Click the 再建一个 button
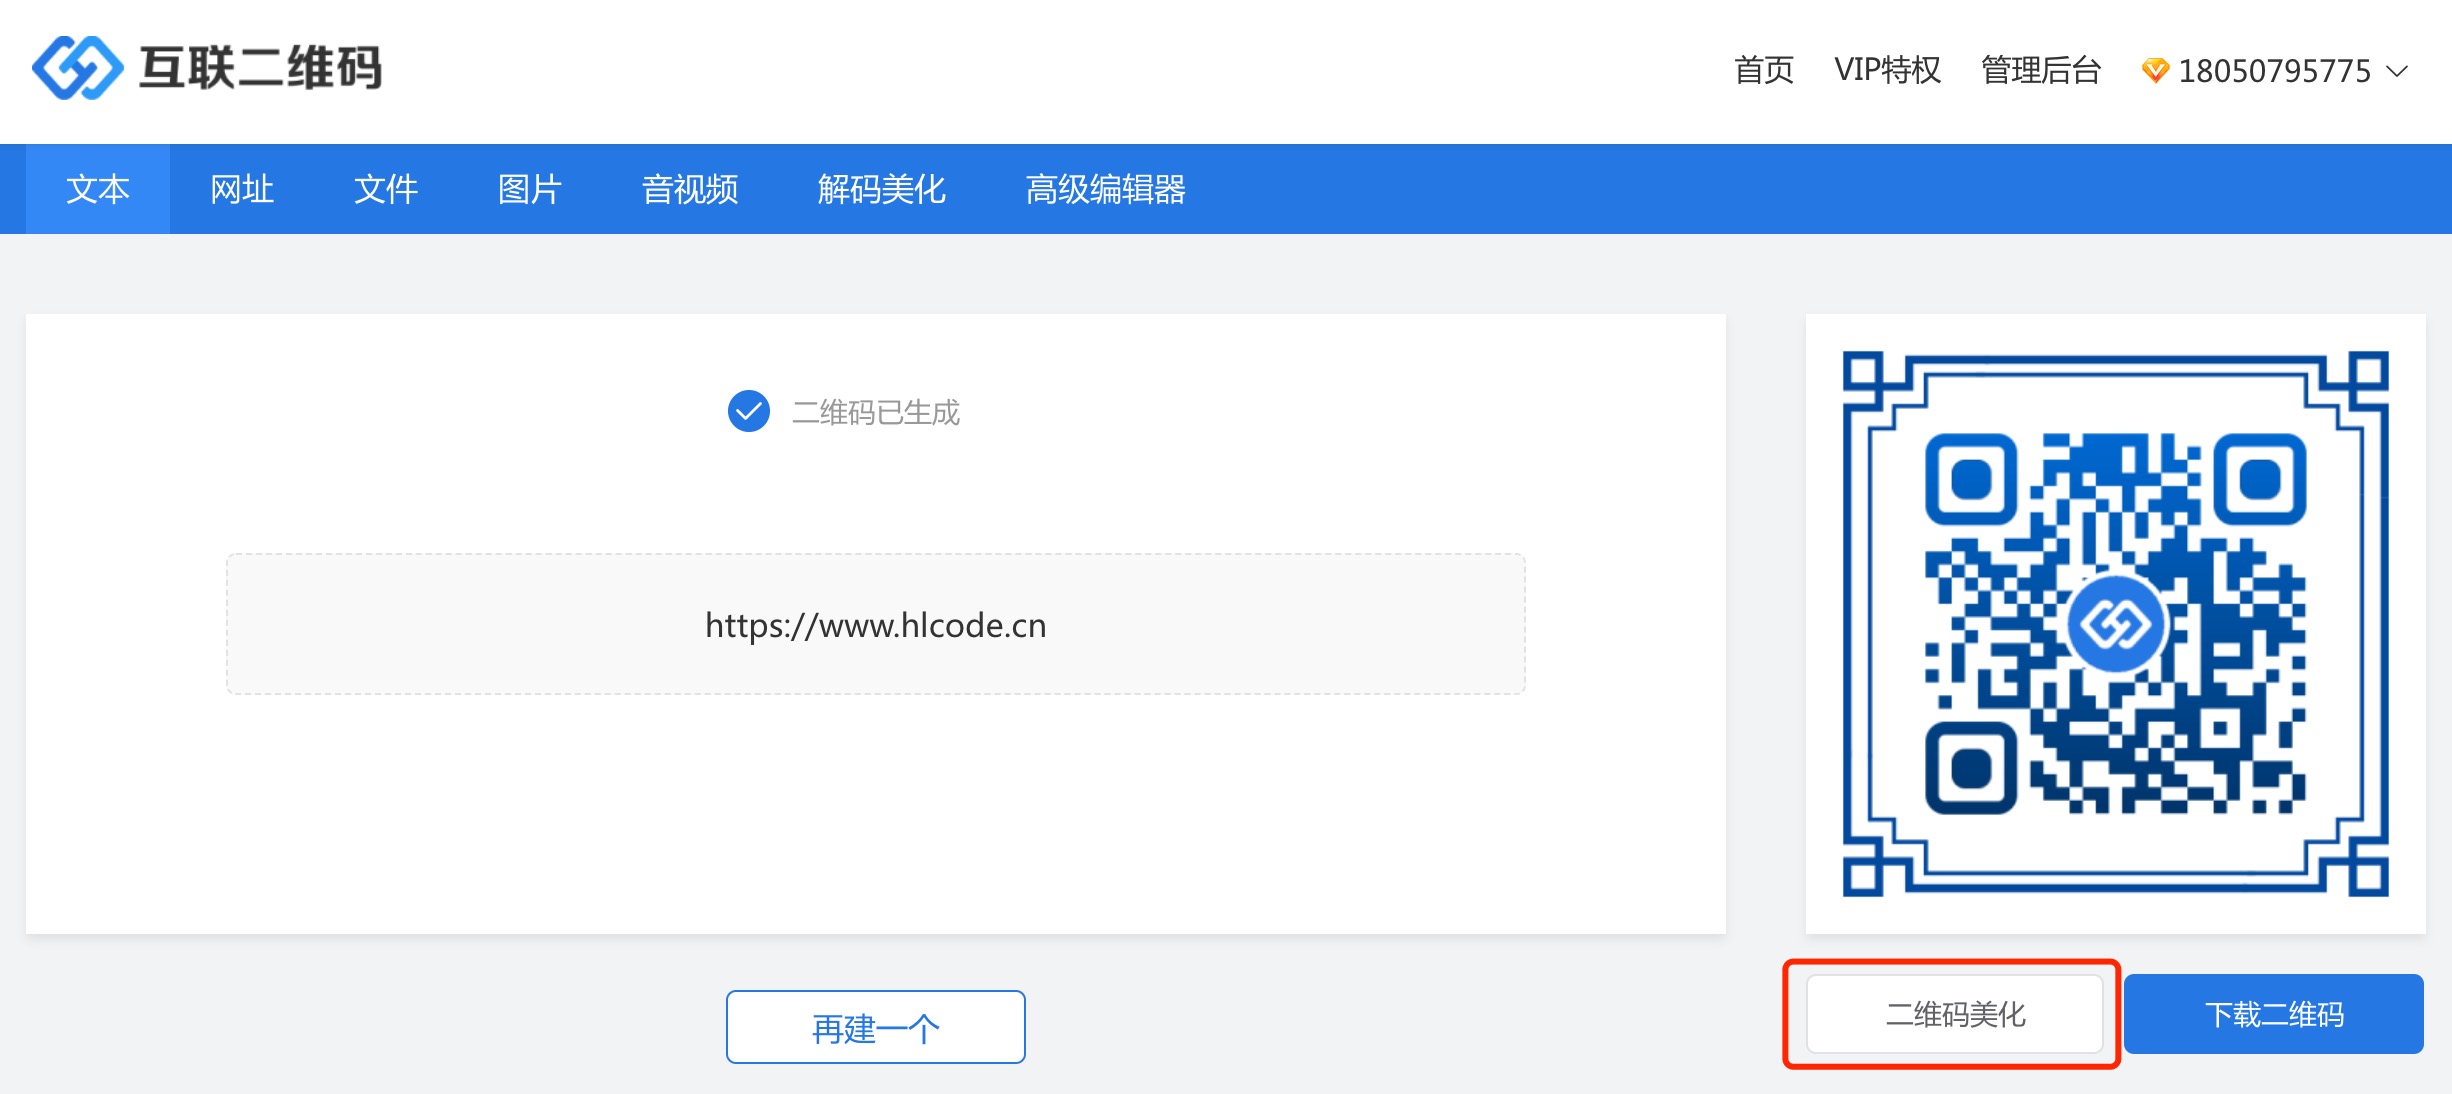This screenshot has width=2452, height=1094. click(876, 1027)
